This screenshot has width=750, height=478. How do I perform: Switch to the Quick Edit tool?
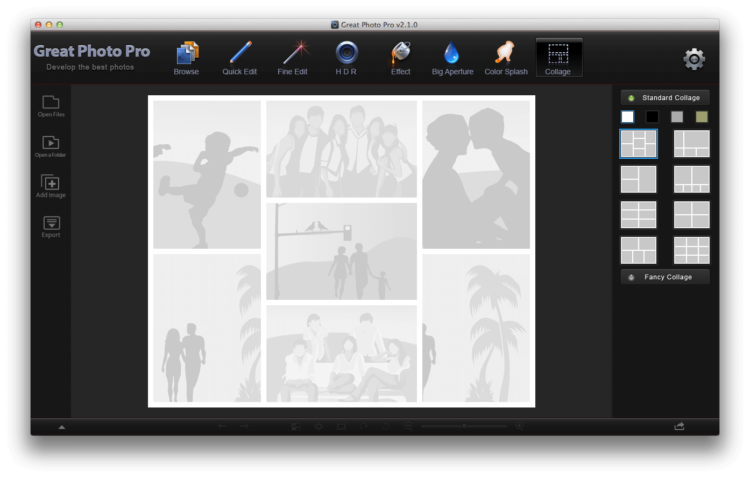coord(240,58)
